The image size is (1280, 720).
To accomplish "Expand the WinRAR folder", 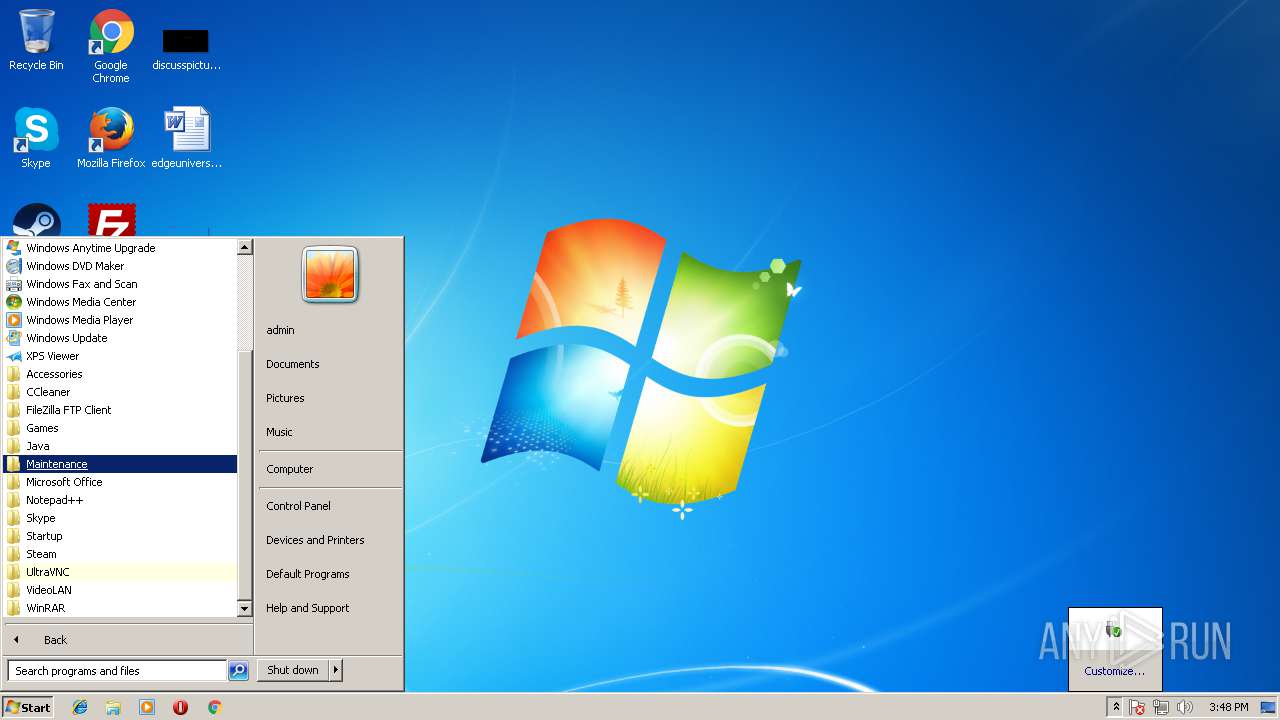I will pos(120,608).
